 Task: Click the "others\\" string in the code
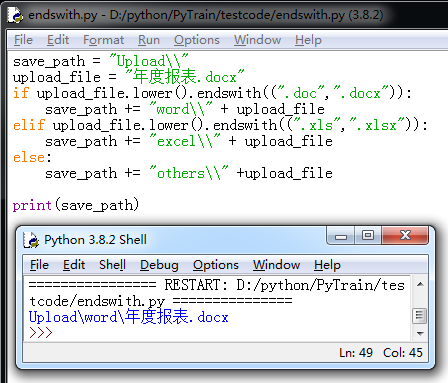[x=189, y=173]
